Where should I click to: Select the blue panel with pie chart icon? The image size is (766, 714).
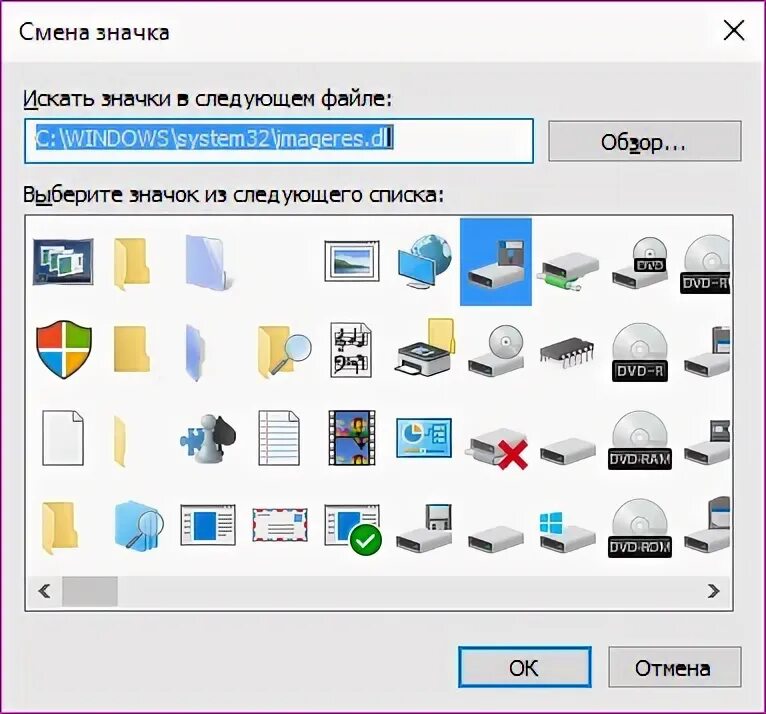[x=424, y=438]
